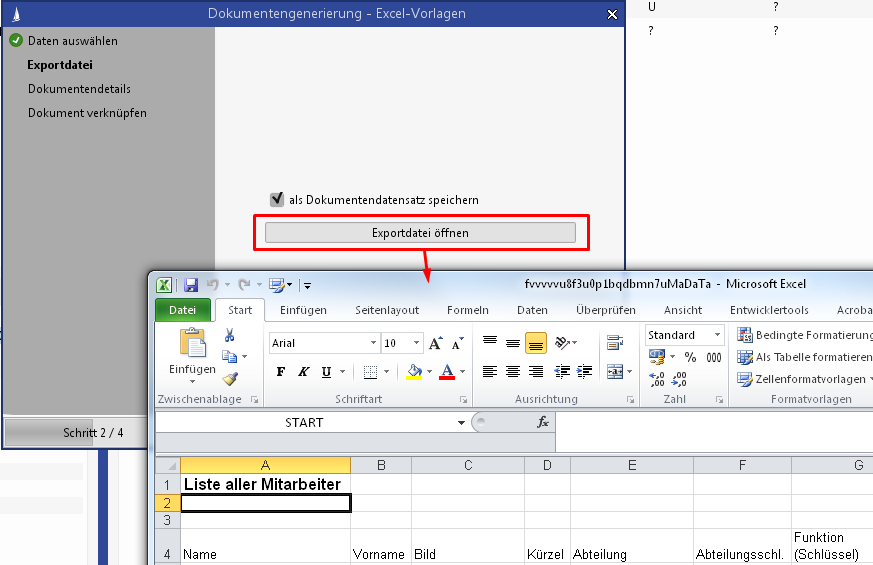Screen dimensions: 873x565
Task: Open the Formeln ribbon tab
Action: coord(467,310)
